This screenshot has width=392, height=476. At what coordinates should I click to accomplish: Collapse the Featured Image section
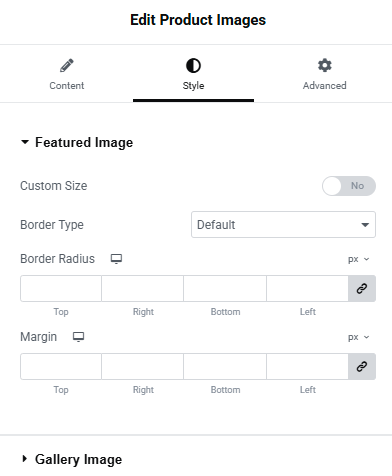(77, 142)
